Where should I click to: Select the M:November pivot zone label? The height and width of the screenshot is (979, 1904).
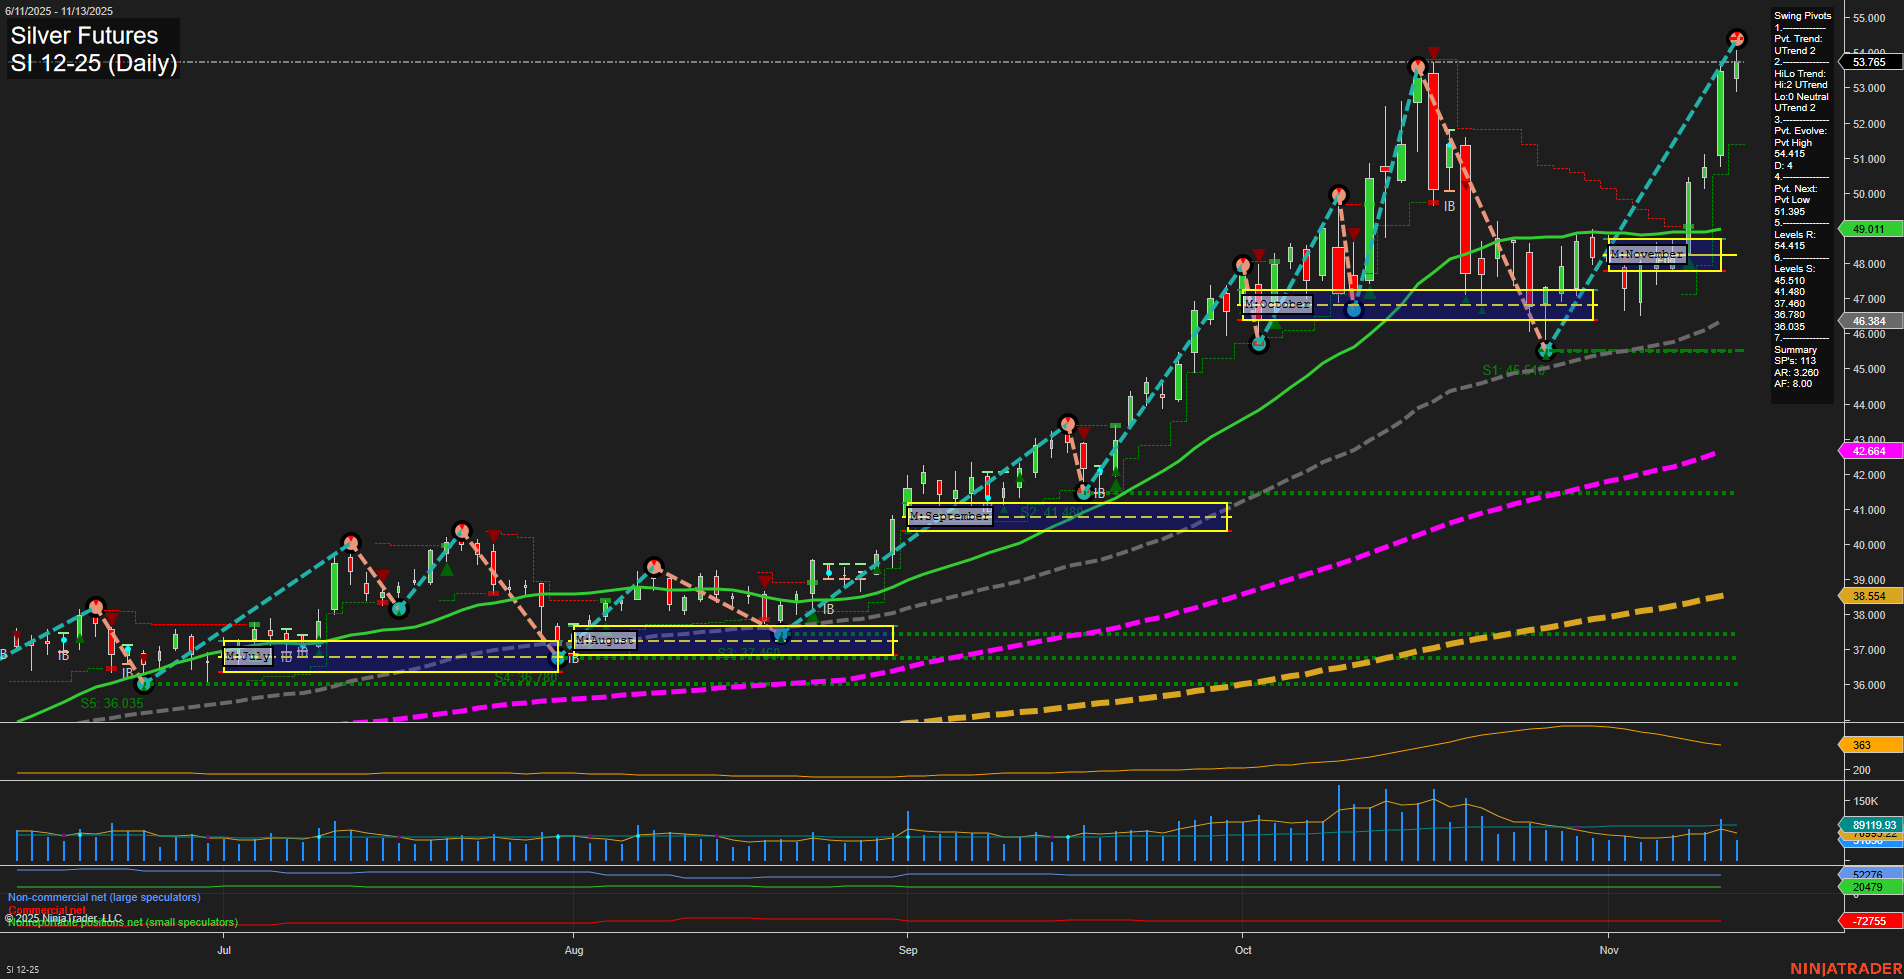(1646, 253)
